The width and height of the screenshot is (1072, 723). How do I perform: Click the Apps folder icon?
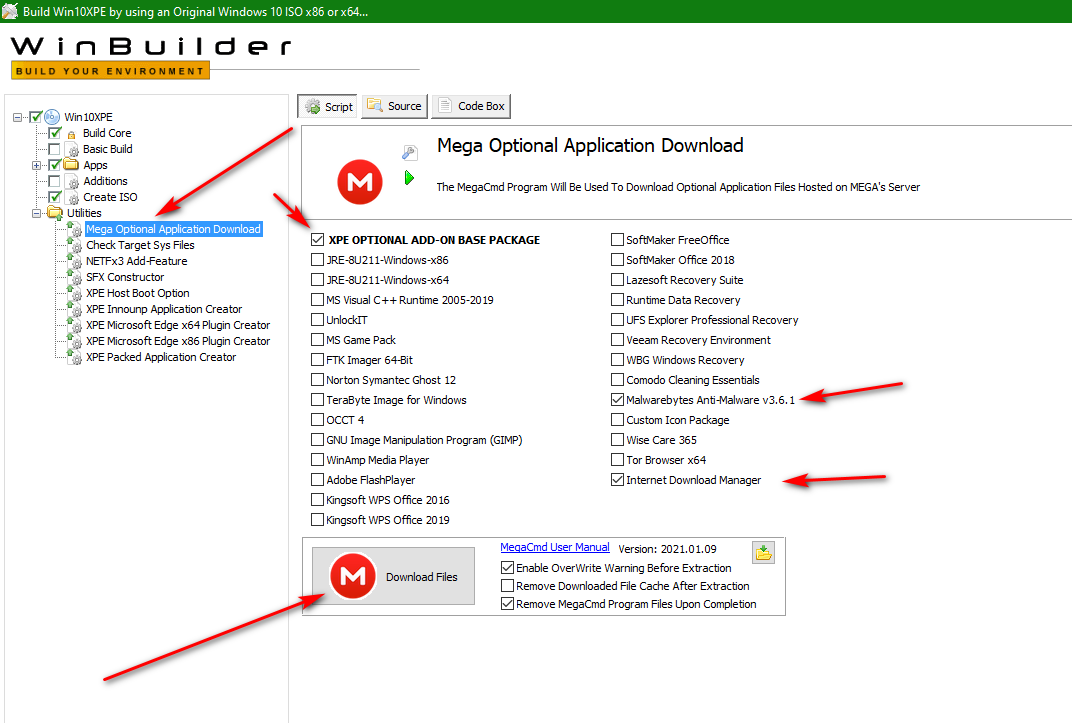(x=71, y=165)
